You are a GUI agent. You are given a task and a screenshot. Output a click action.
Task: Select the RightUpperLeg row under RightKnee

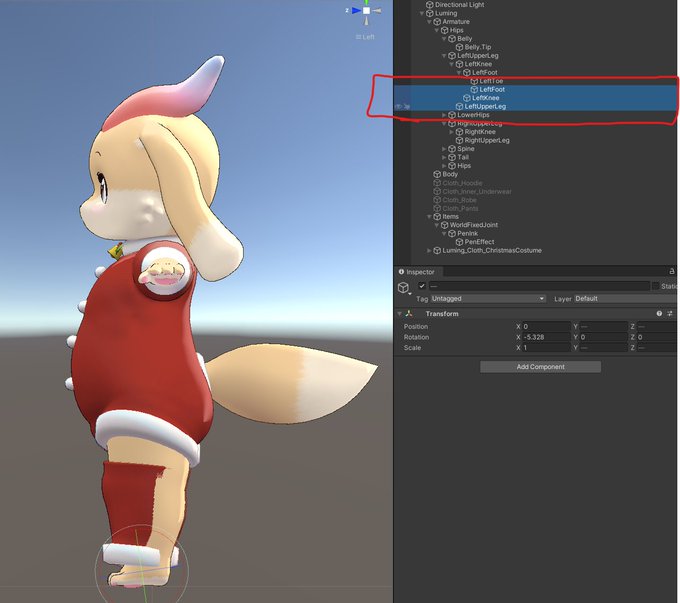coord(535,140)
